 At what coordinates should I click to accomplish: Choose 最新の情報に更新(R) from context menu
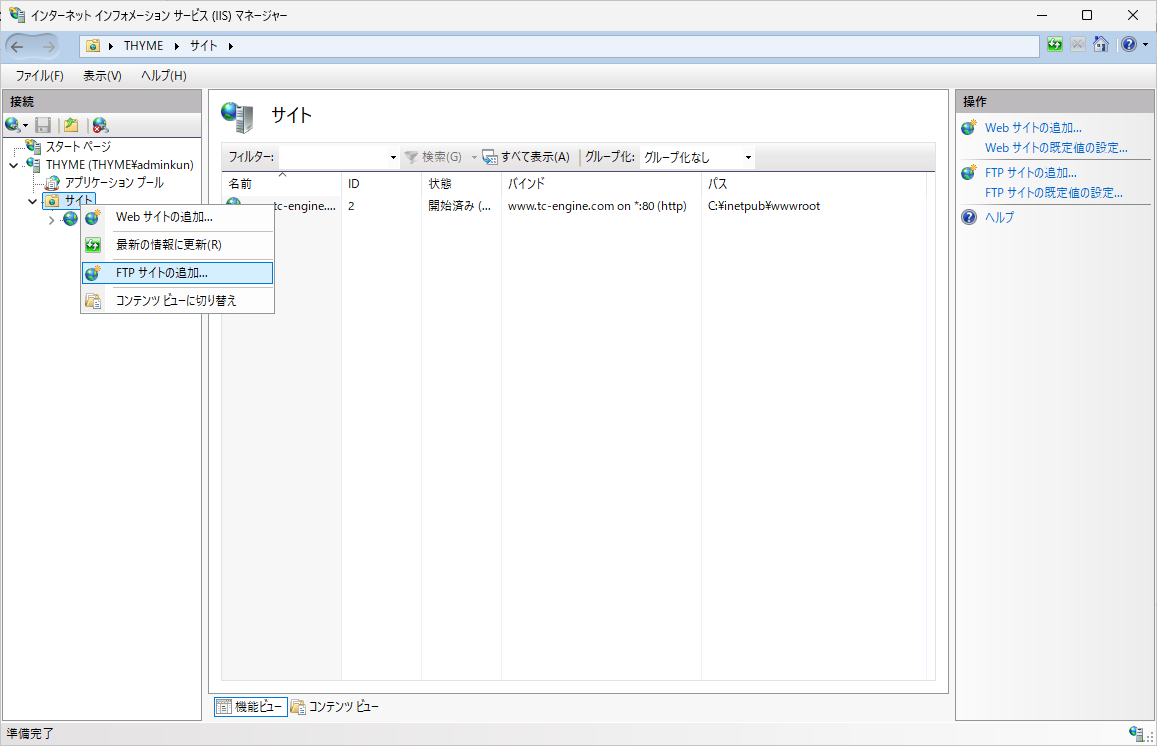point(177,245)
